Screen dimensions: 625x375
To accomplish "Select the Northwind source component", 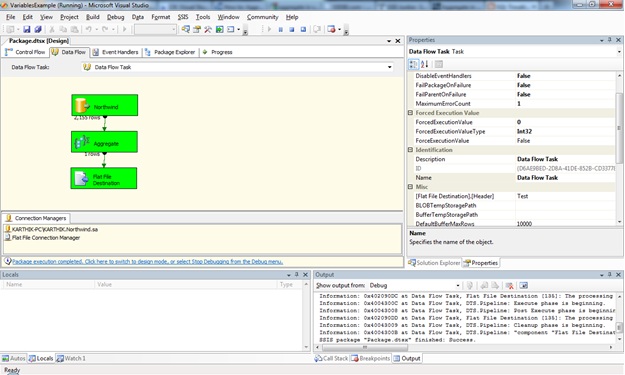I will point(105,105).
